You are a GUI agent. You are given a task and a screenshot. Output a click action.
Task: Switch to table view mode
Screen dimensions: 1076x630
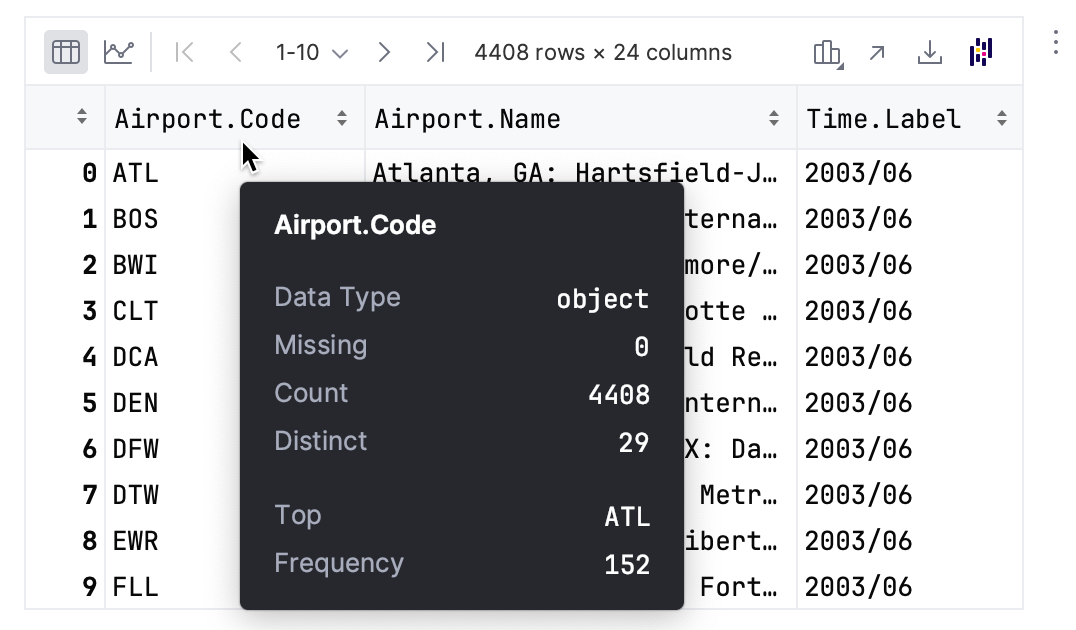(64, 51)
